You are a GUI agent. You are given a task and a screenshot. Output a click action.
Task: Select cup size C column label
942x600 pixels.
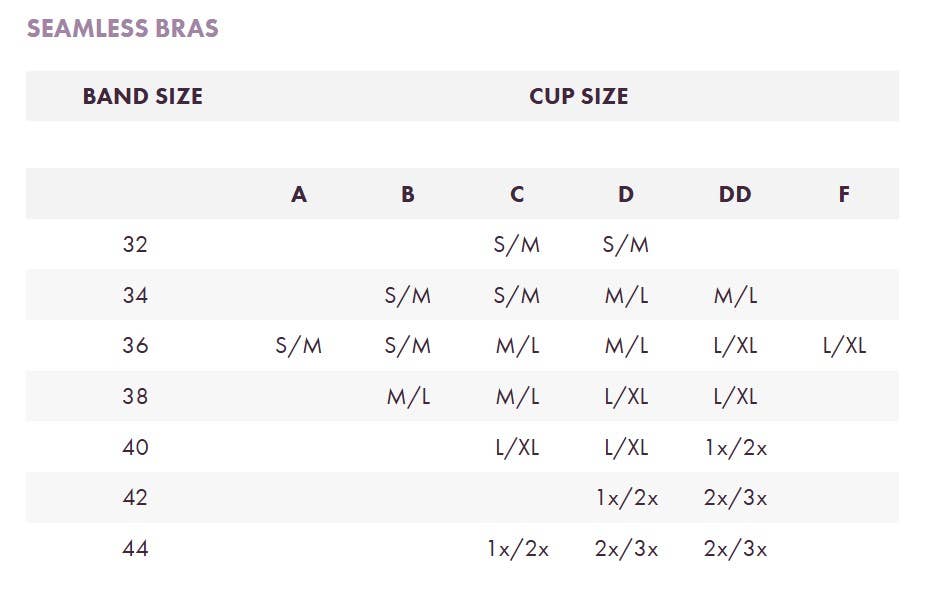point(517,194)
